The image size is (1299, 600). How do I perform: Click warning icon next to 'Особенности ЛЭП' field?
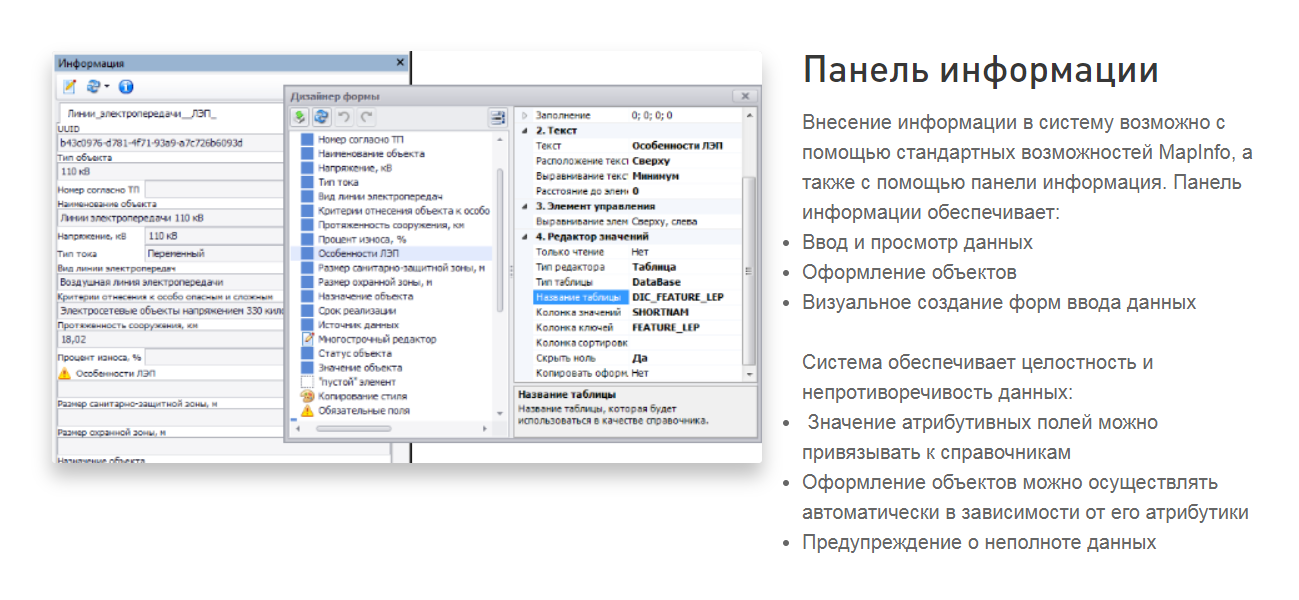[x=64, y=373]
